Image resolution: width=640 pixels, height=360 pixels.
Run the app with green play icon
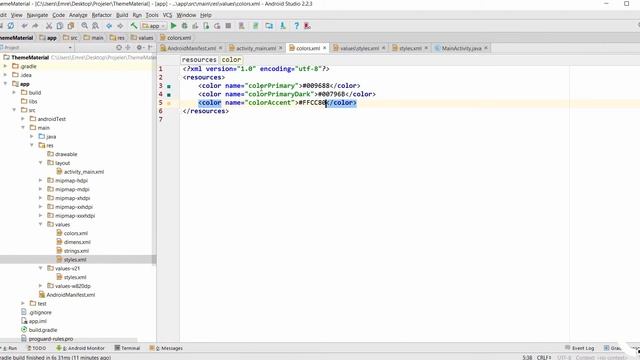coord(173,26)
